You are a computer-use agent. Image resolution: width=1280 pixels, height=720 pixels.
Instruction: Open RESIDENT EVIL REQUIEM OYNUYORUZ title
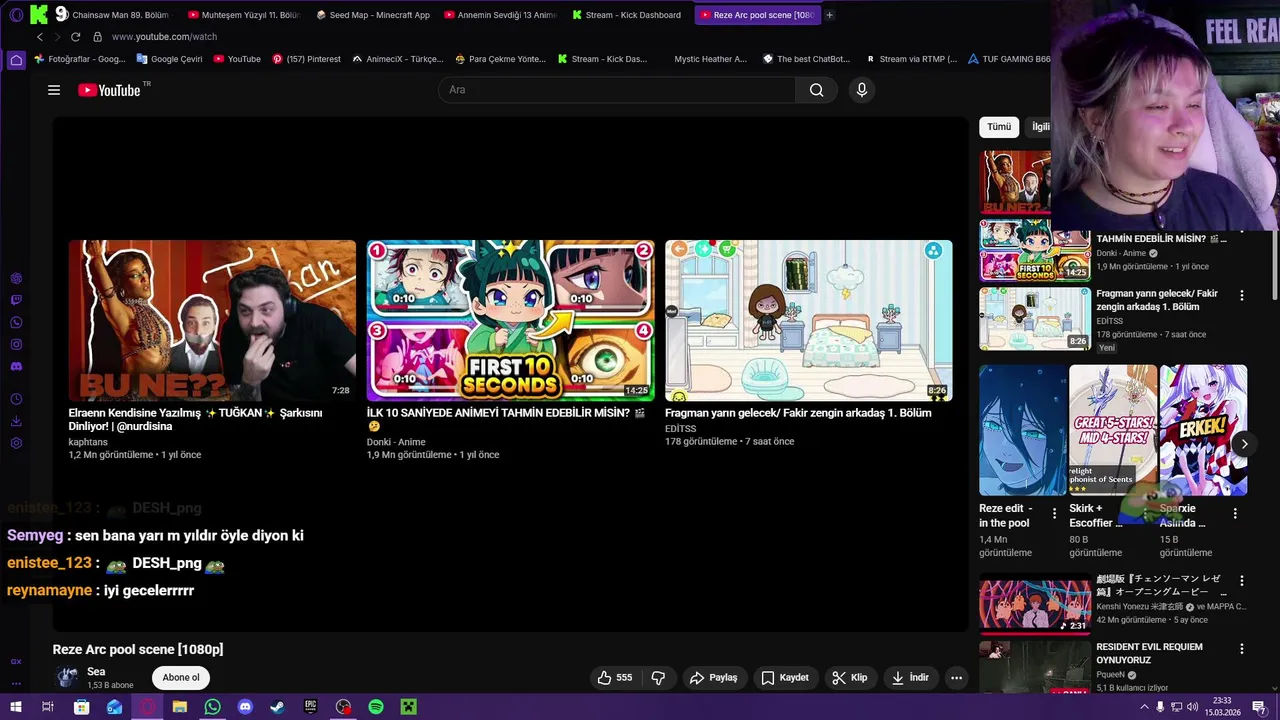1149,654
